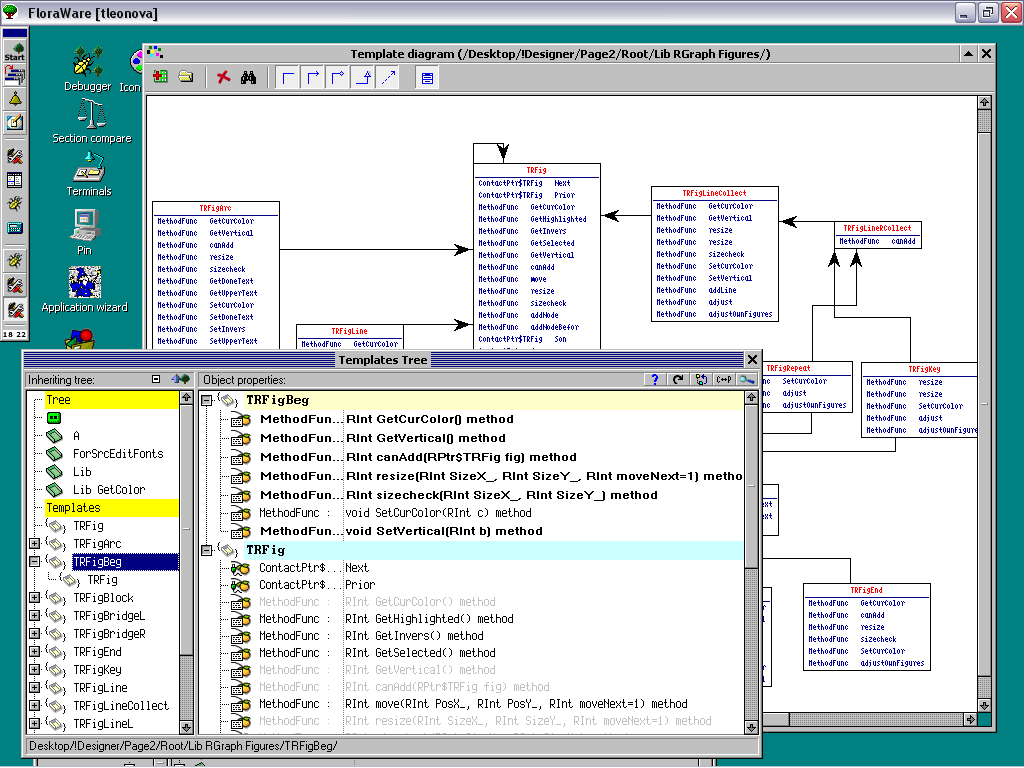Collapse the TRFigBeg node in Inheriting tree
Screen dimensions: 1024x768
(x=35, y=562)
